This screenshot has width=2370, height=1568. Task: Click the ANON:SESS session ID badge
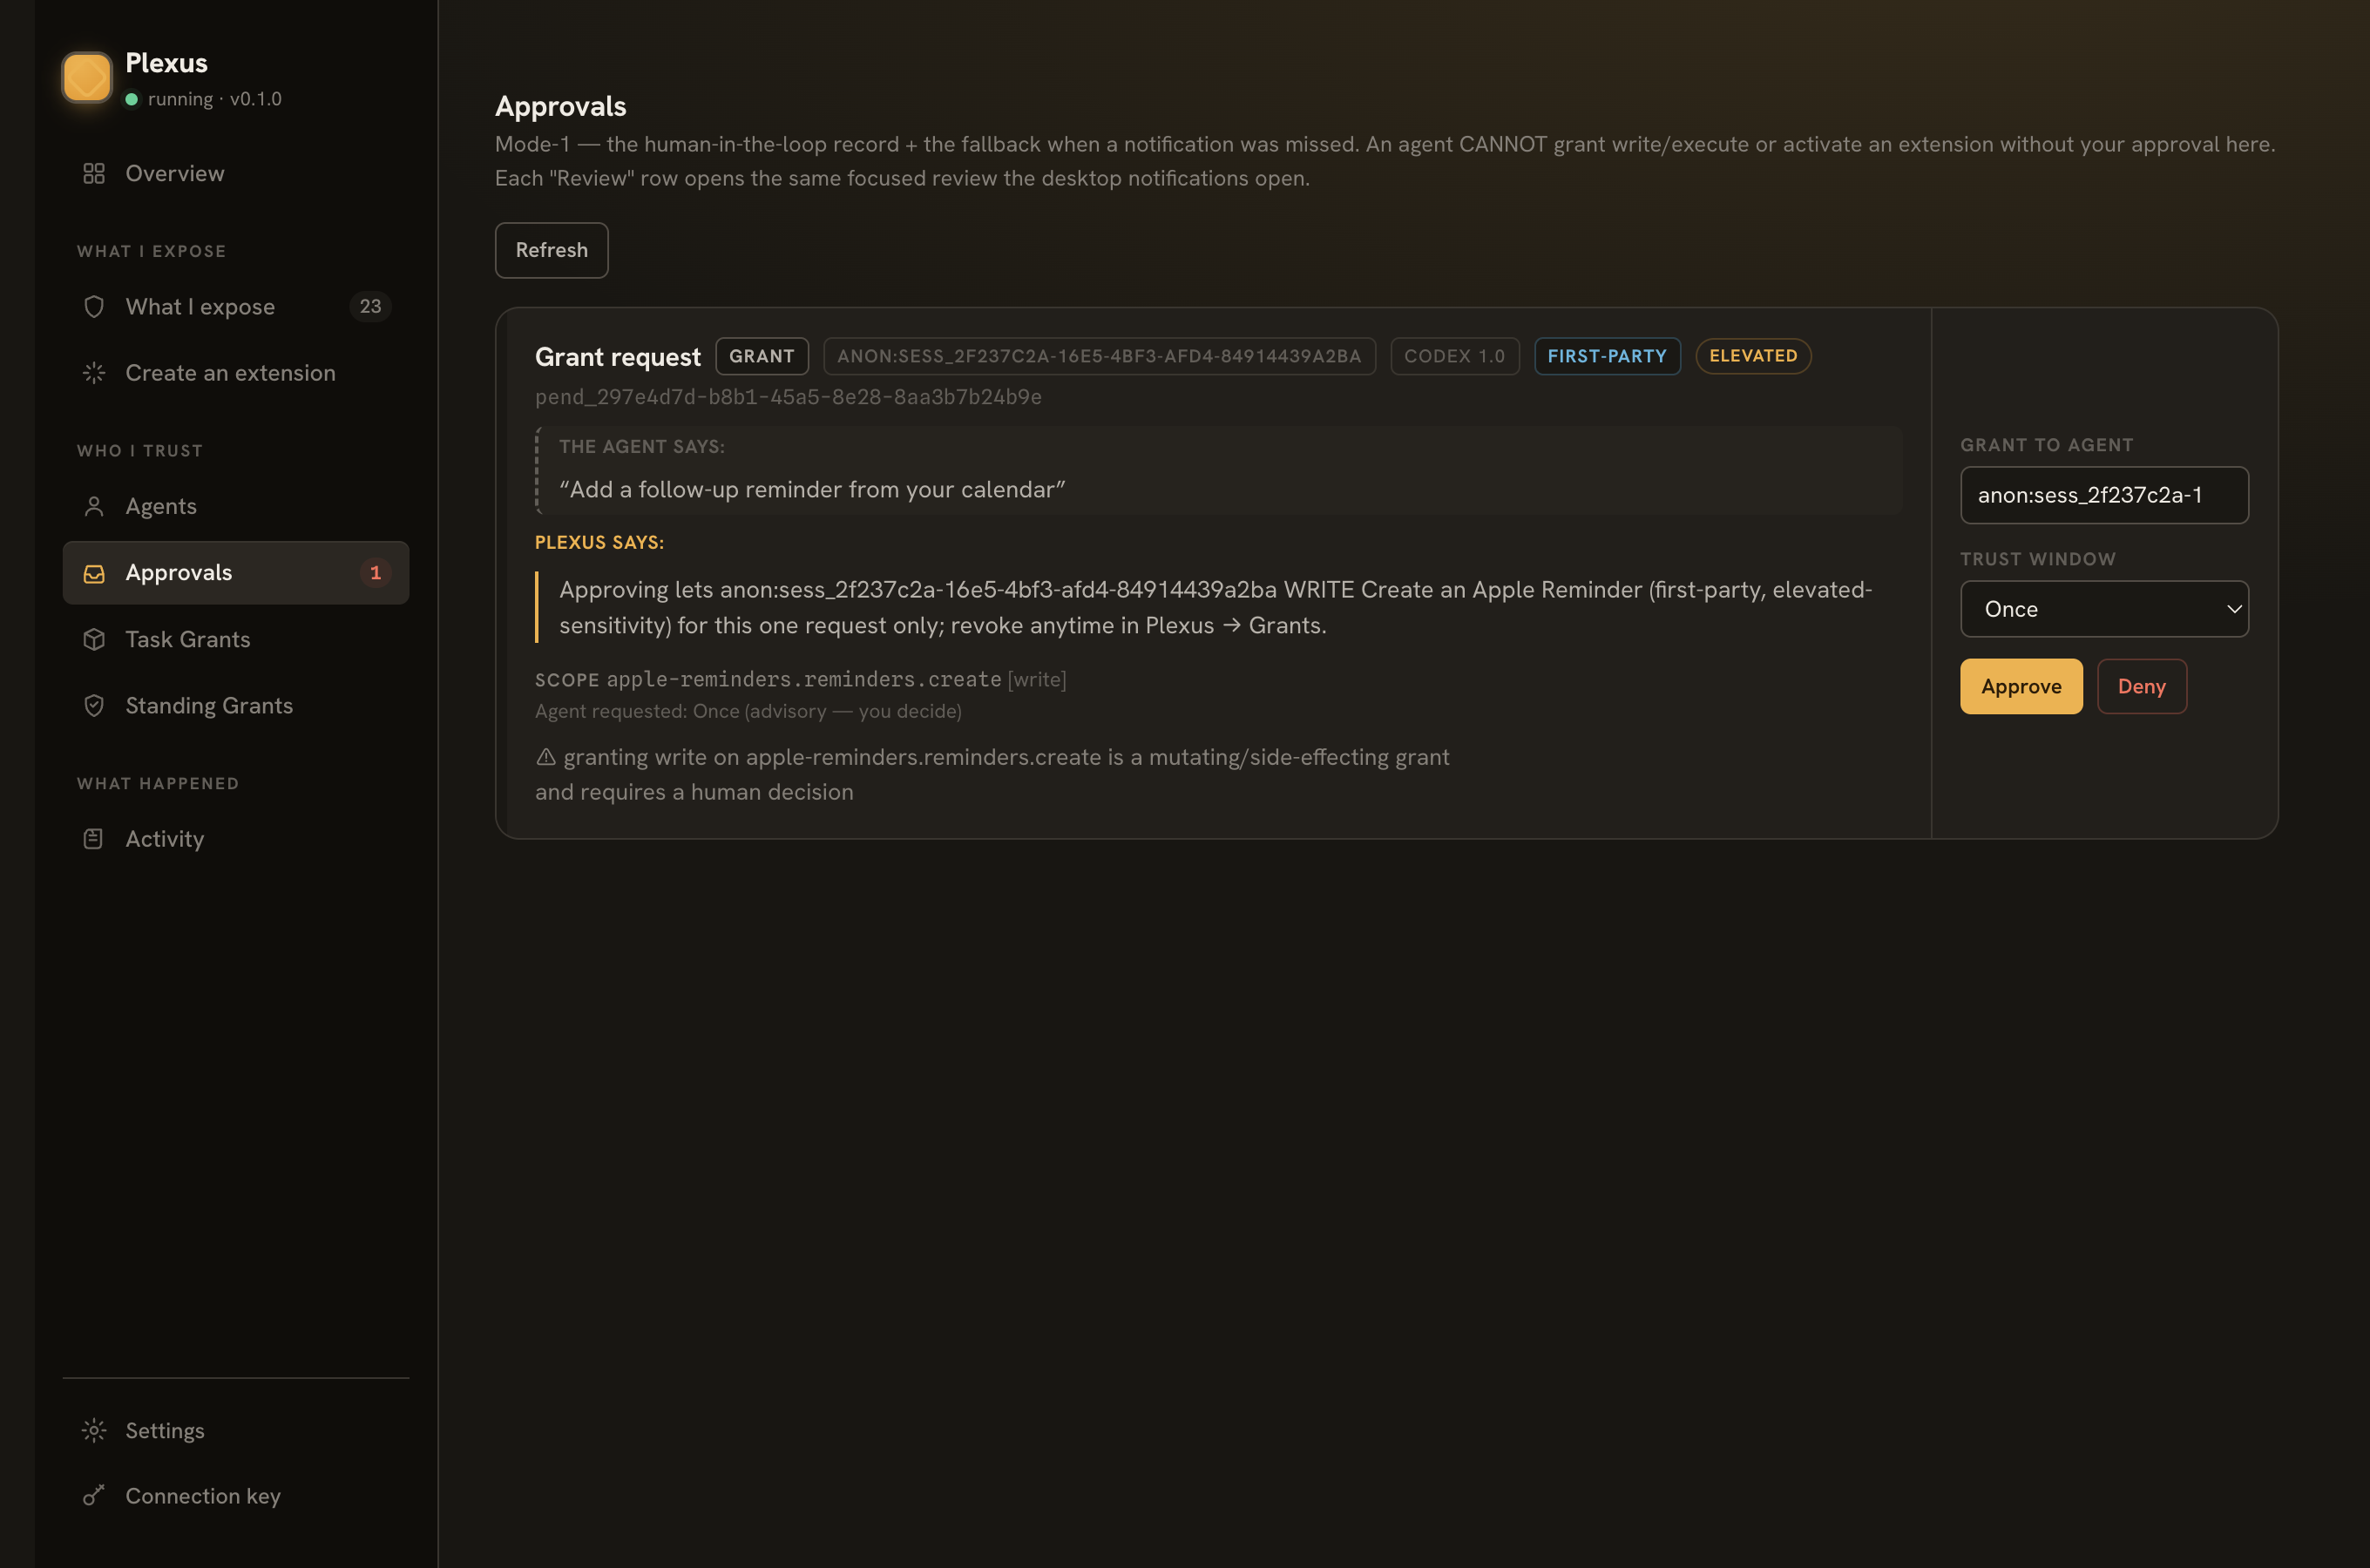[1099, 356]
